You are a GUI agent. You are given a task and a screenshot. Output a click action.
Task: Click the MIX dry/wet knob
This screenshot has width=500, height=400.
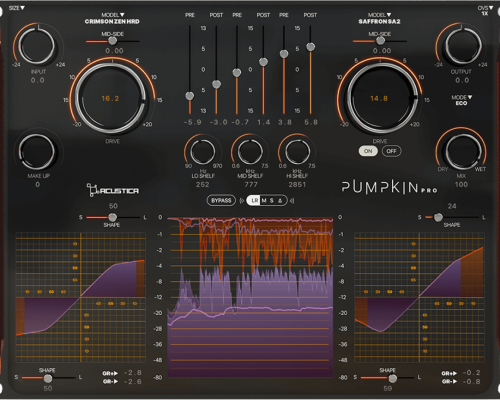[x=463, y=151]
